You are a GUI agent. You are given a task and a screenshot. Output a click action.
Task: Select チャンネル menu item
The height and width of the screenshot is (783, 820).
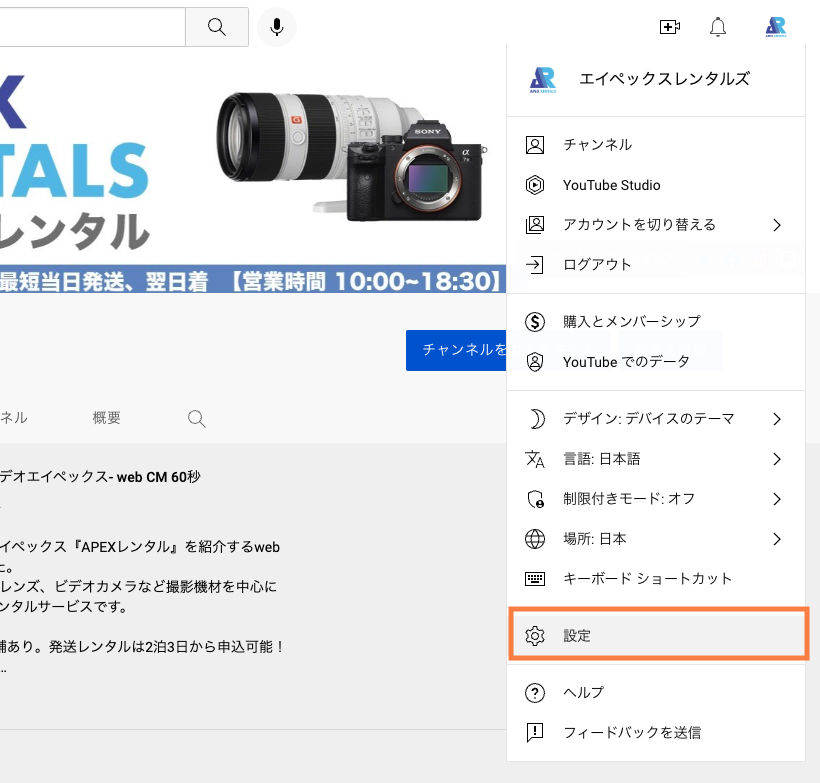tap(656, 145)
